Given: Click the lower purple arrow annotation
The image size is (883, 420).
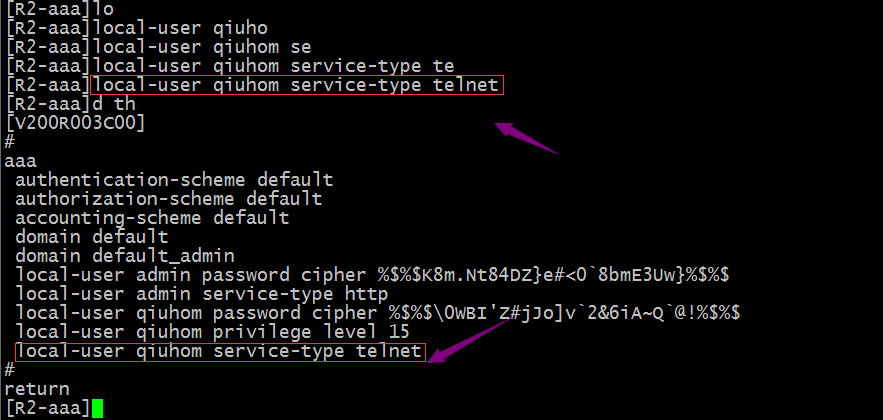Looking at the screenshot, I should coord(469,343).
